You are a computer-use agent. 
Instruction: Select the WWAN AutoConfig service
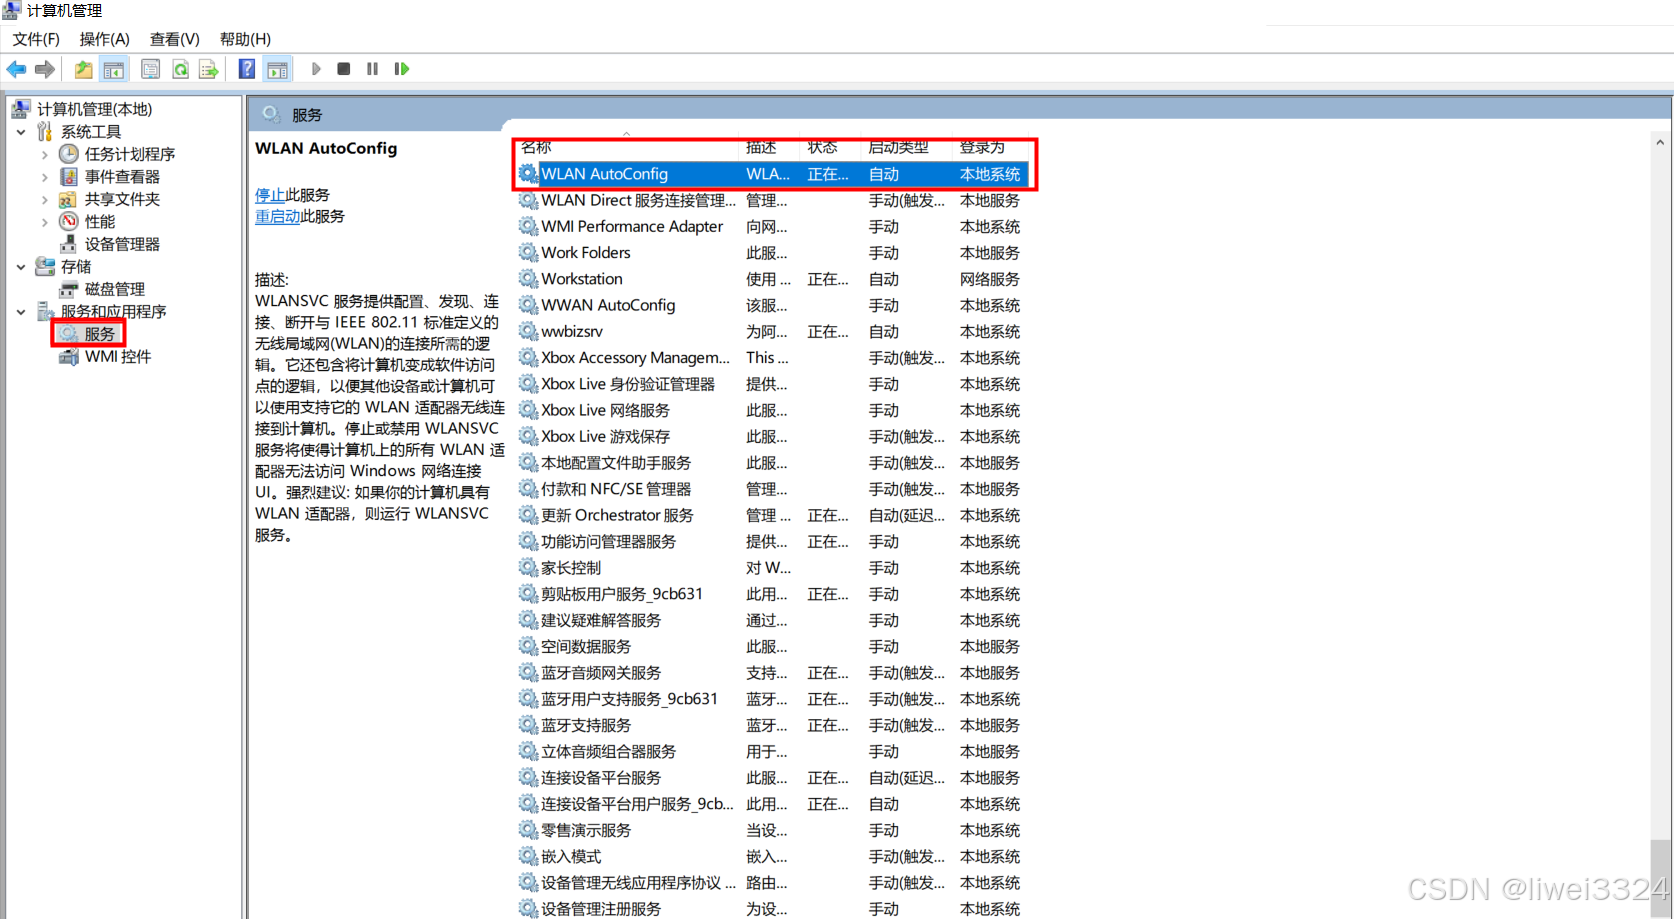pyautogui.click(x=772, y=305)
